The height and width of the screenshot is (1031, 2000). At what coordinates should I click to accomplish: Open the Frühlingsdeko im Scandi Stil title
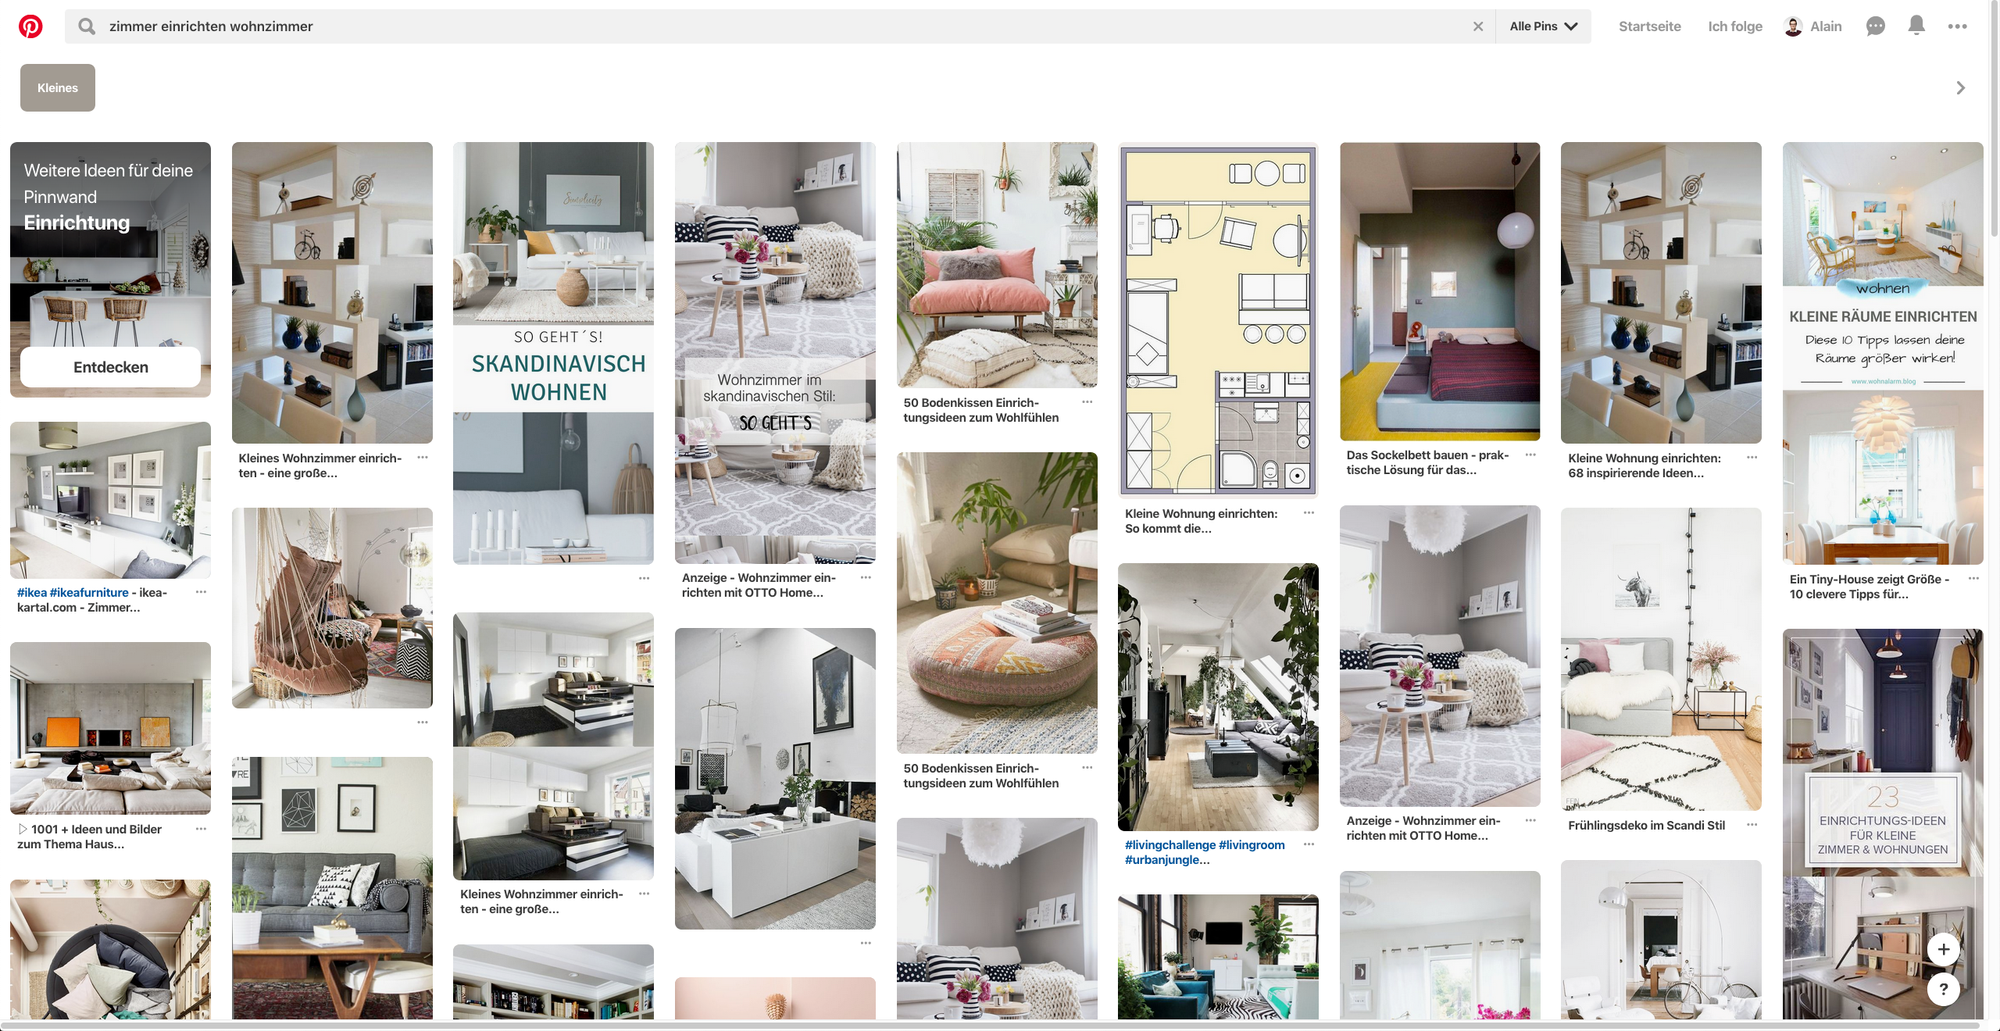coord(1646,826)
